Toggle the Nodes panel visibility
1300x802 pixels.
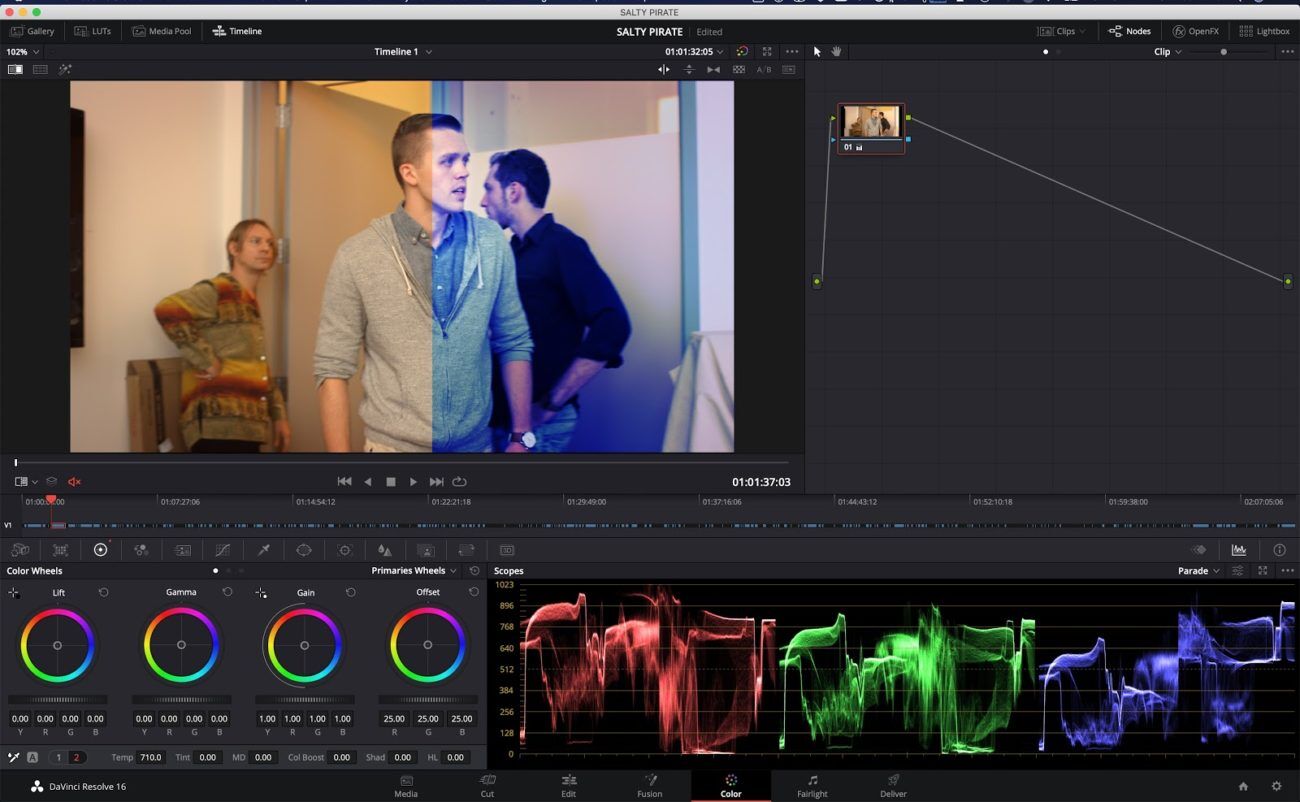tap(1129, 31)
